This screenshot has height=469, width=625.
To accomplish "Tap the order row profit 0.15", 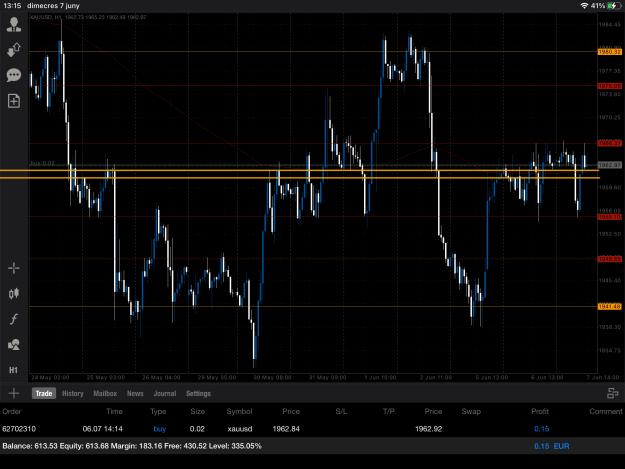I will tap(541, 429).
